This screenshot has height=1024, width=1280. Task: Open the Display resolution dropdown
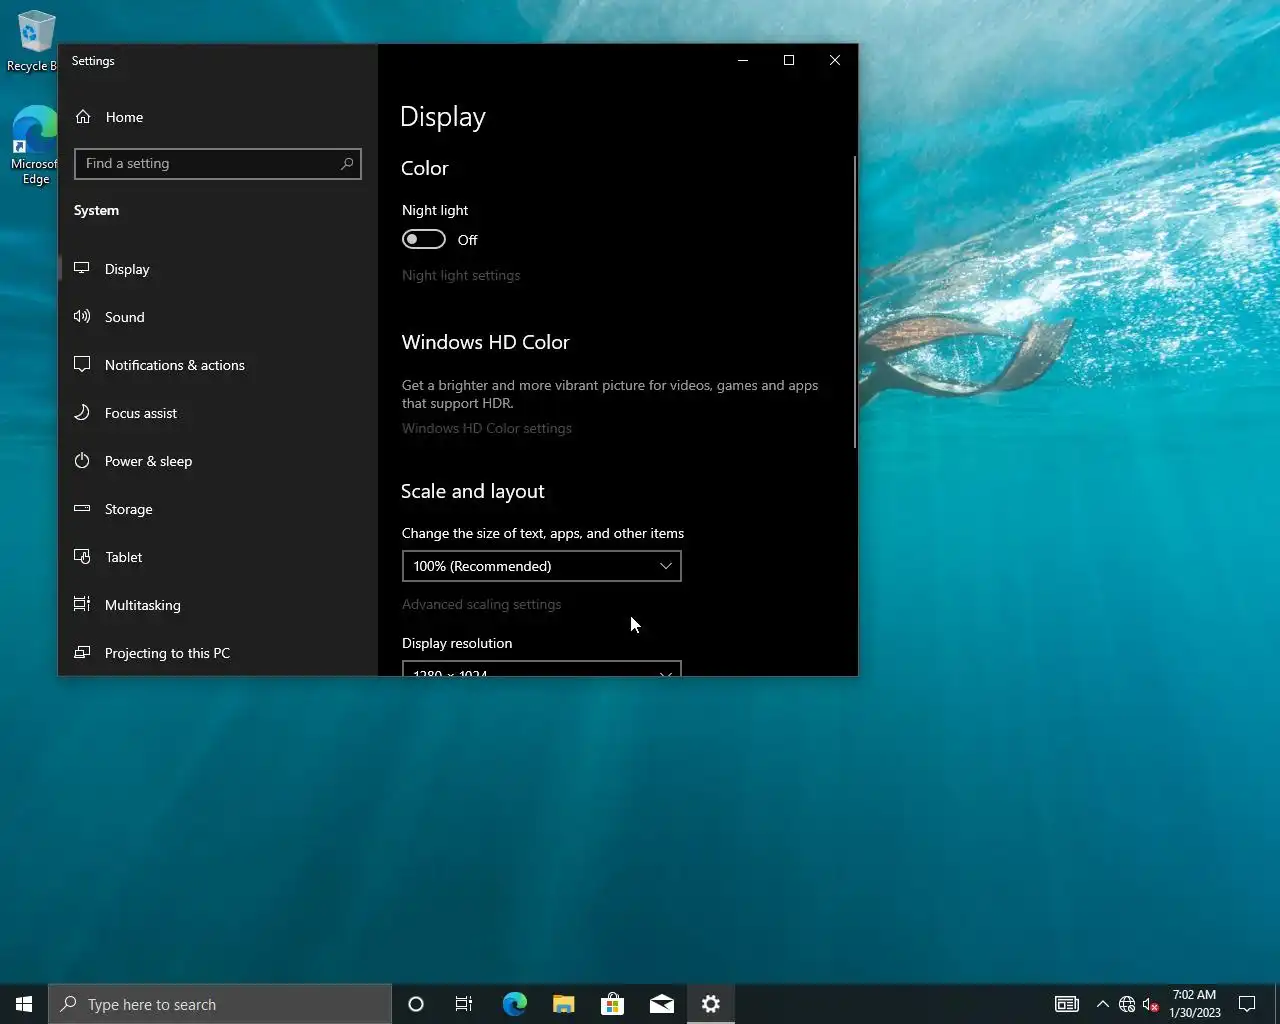(541, 668)
